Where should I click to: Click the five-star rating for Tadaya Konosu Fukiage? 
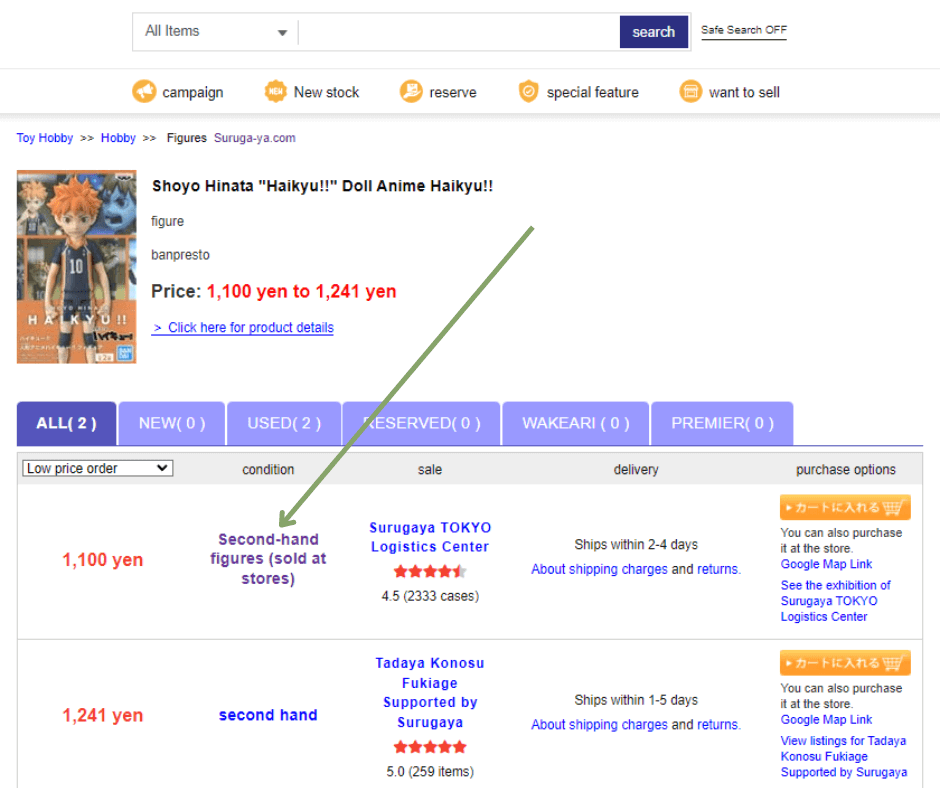(x=430, y=747)
